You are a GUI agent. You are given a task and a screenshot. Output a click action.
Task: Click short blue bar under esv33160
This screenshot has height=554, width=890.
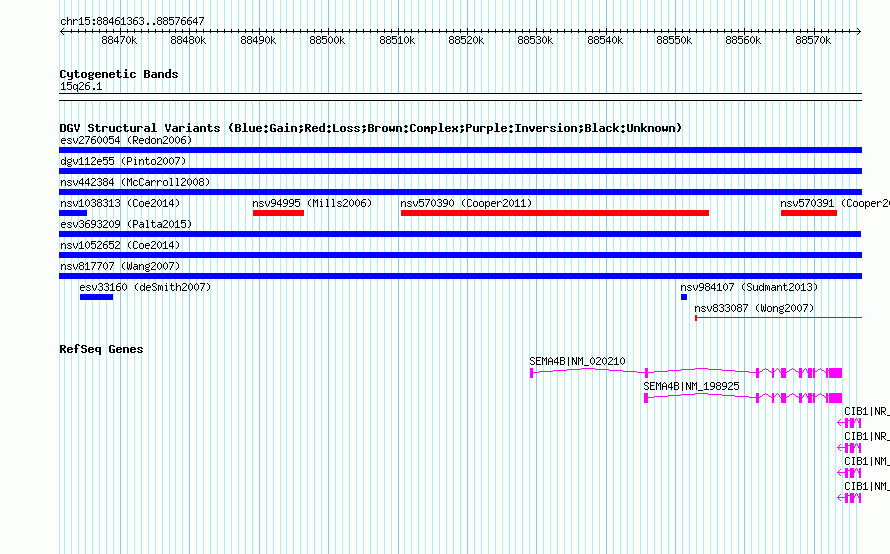[96, 297]
